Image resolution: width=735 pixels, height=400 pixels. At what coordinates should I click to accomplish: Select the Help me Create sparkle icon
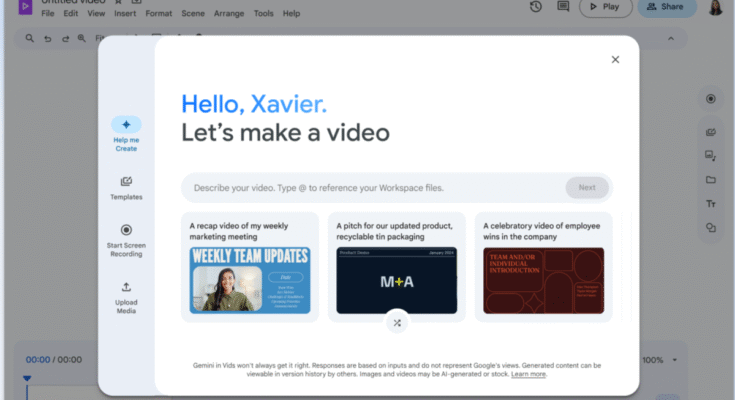click(126, 125)
